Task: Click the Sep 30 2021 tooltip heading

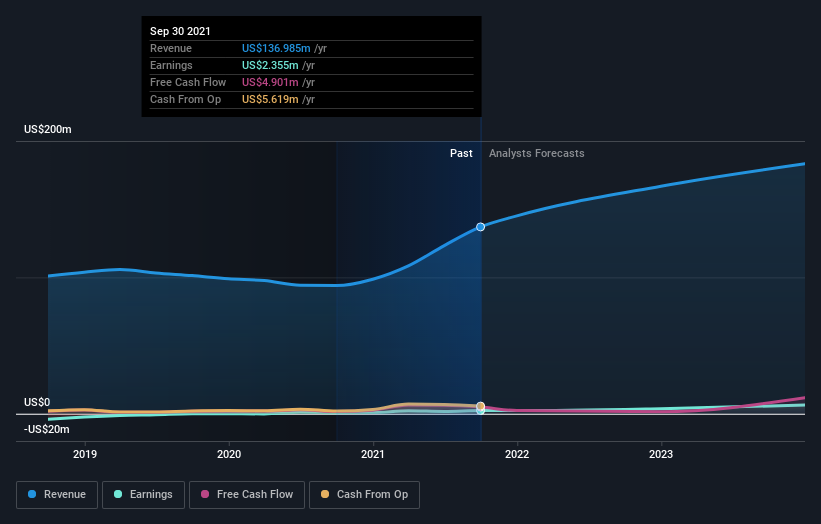Action: point(180,31)
